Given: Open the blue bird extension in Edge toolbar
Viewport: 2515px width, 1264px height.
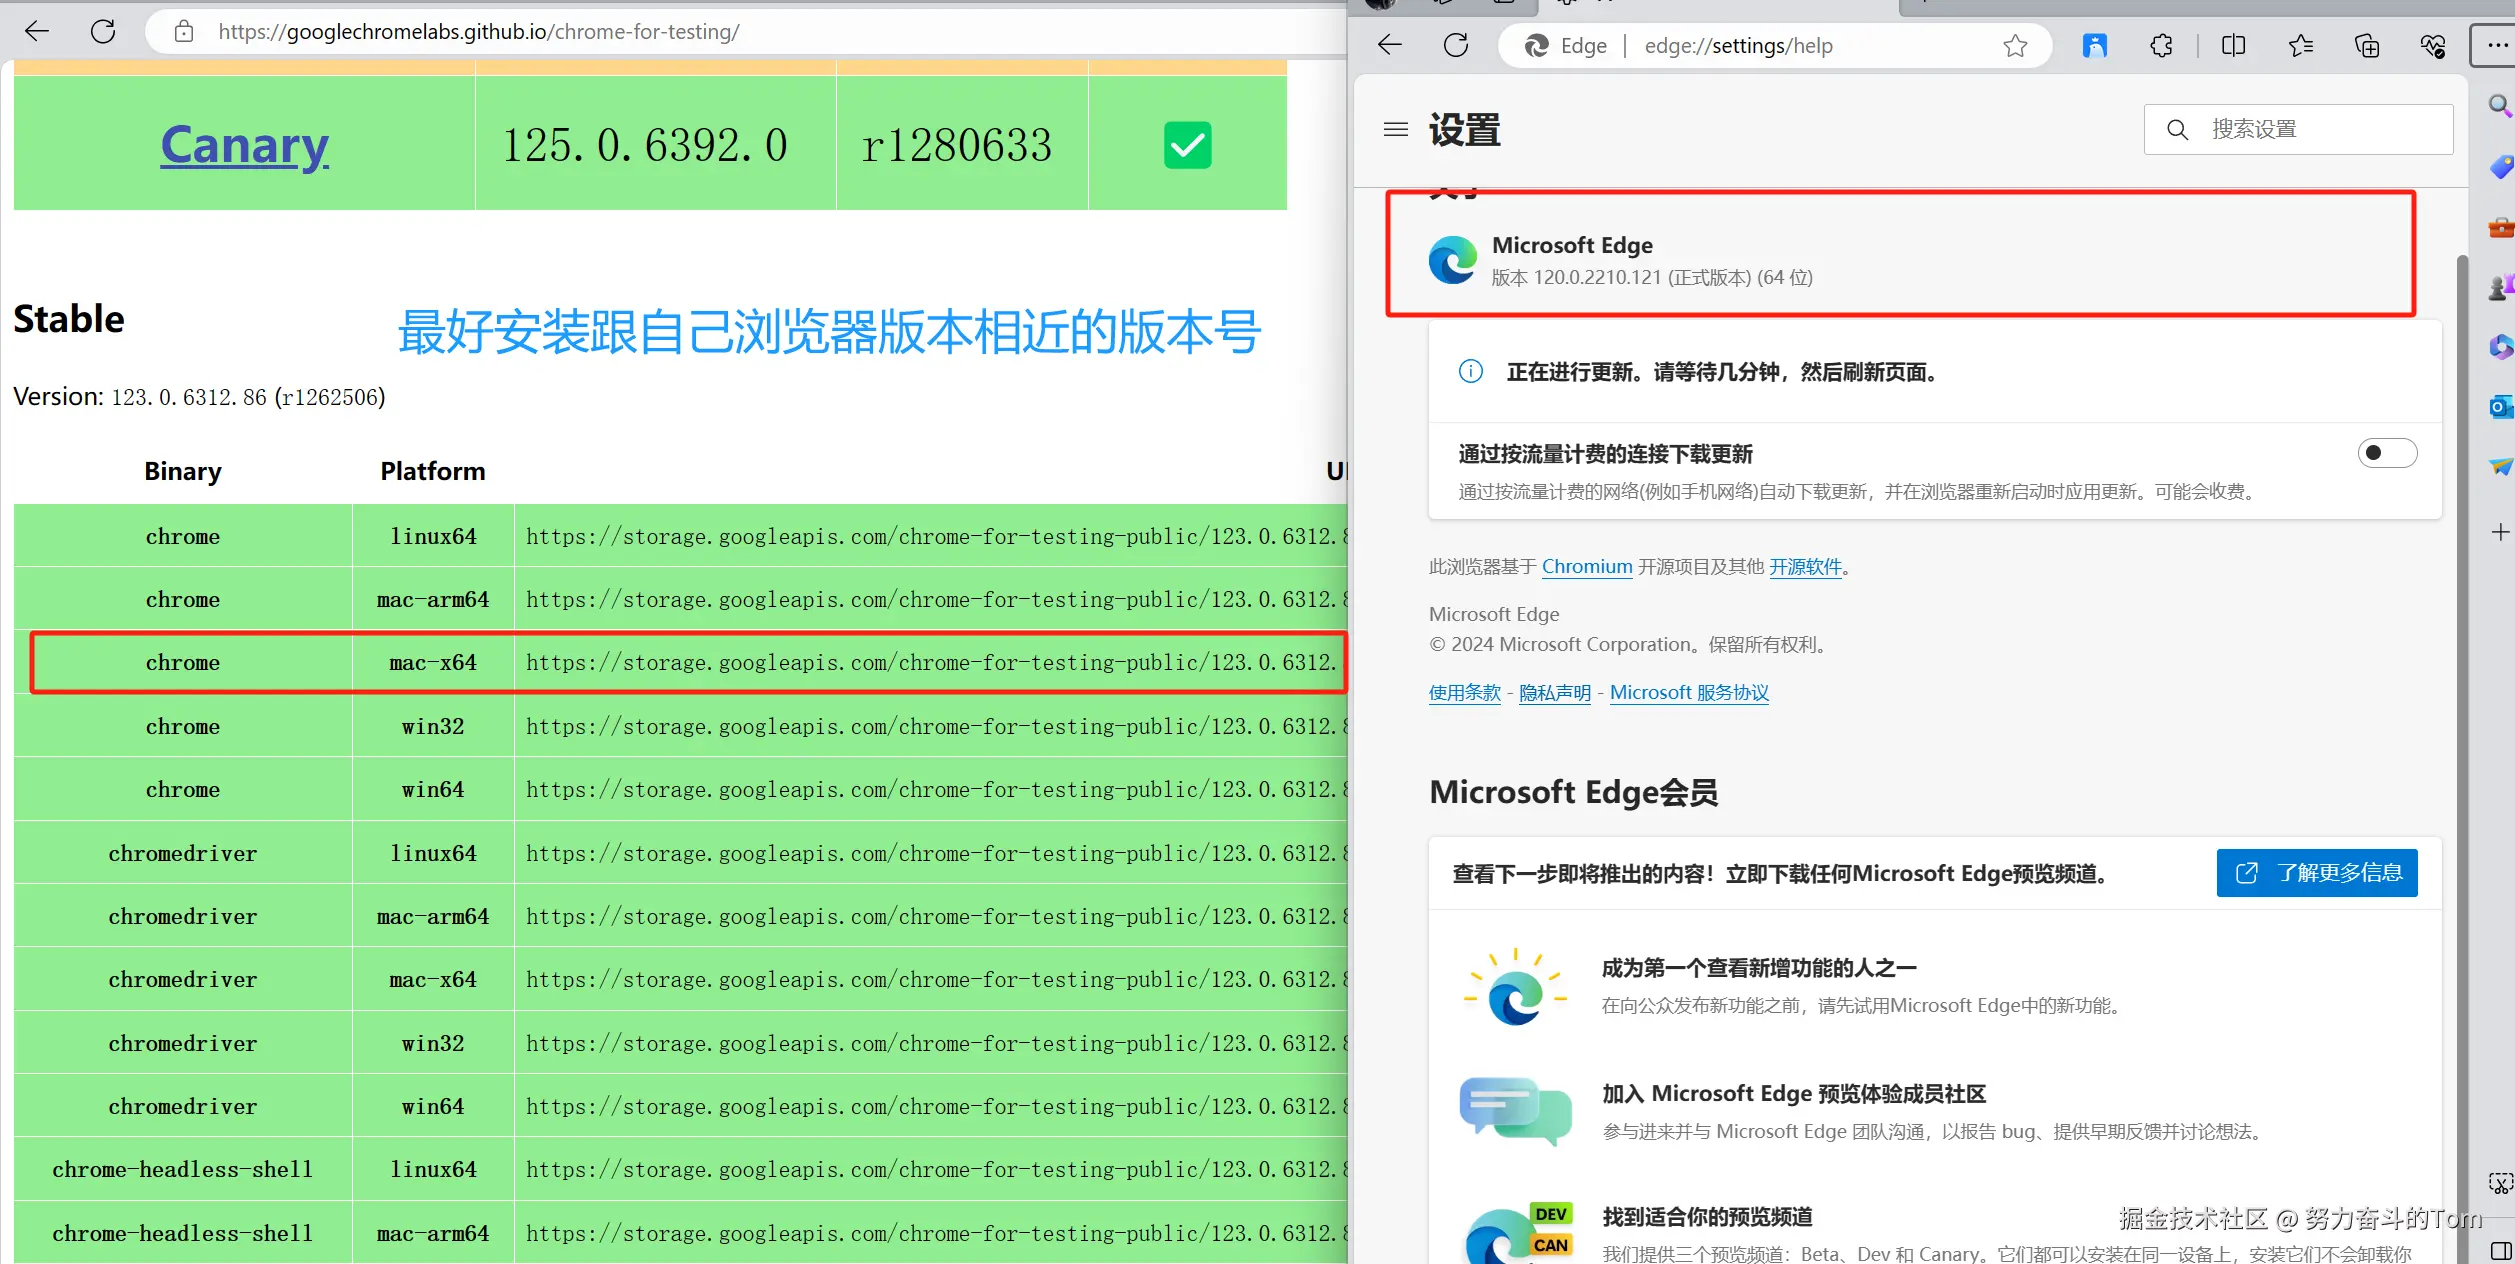Looking at the screenshot, I should 2094,46.
